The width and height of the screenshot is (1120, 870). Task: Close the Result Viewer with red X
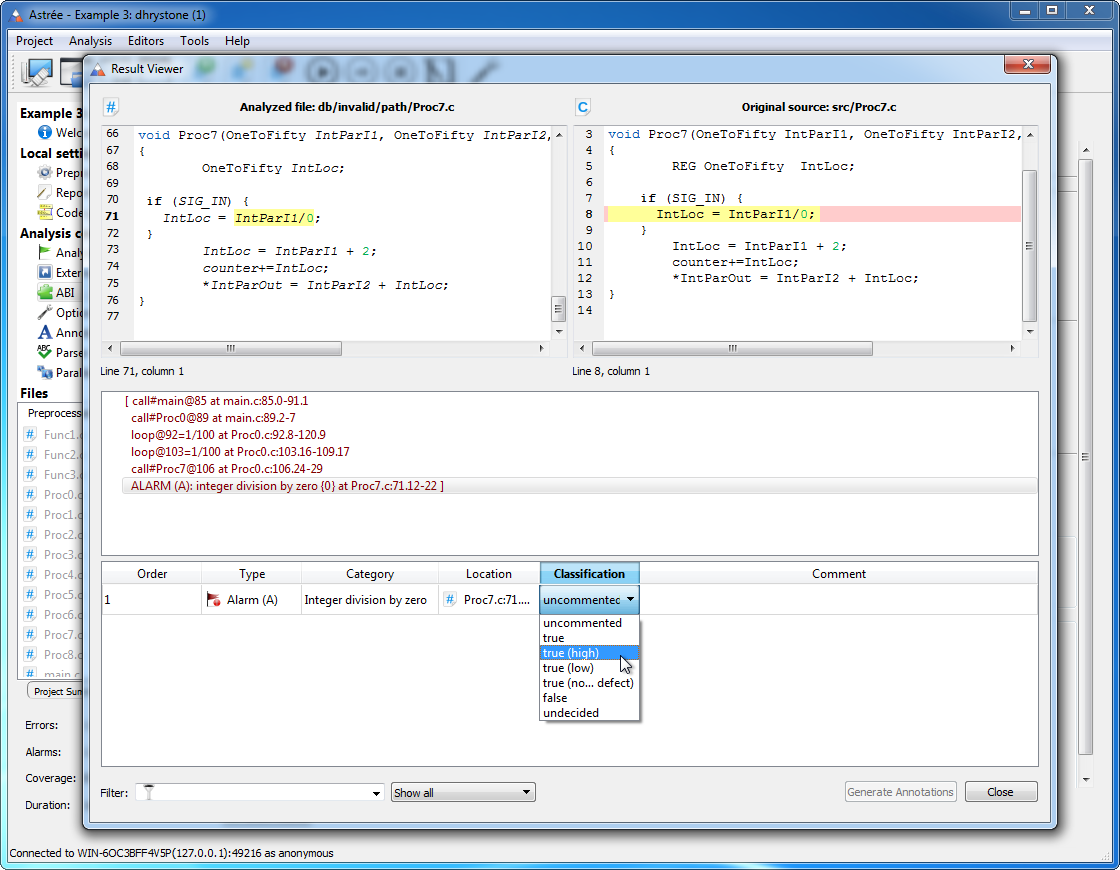(1027, 64)
